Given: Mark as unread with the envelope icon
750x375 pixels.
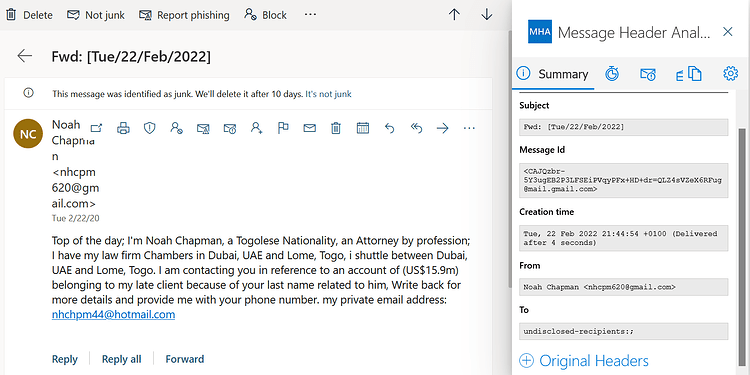Looking at the screenshot, I should (x=310, y=128).
